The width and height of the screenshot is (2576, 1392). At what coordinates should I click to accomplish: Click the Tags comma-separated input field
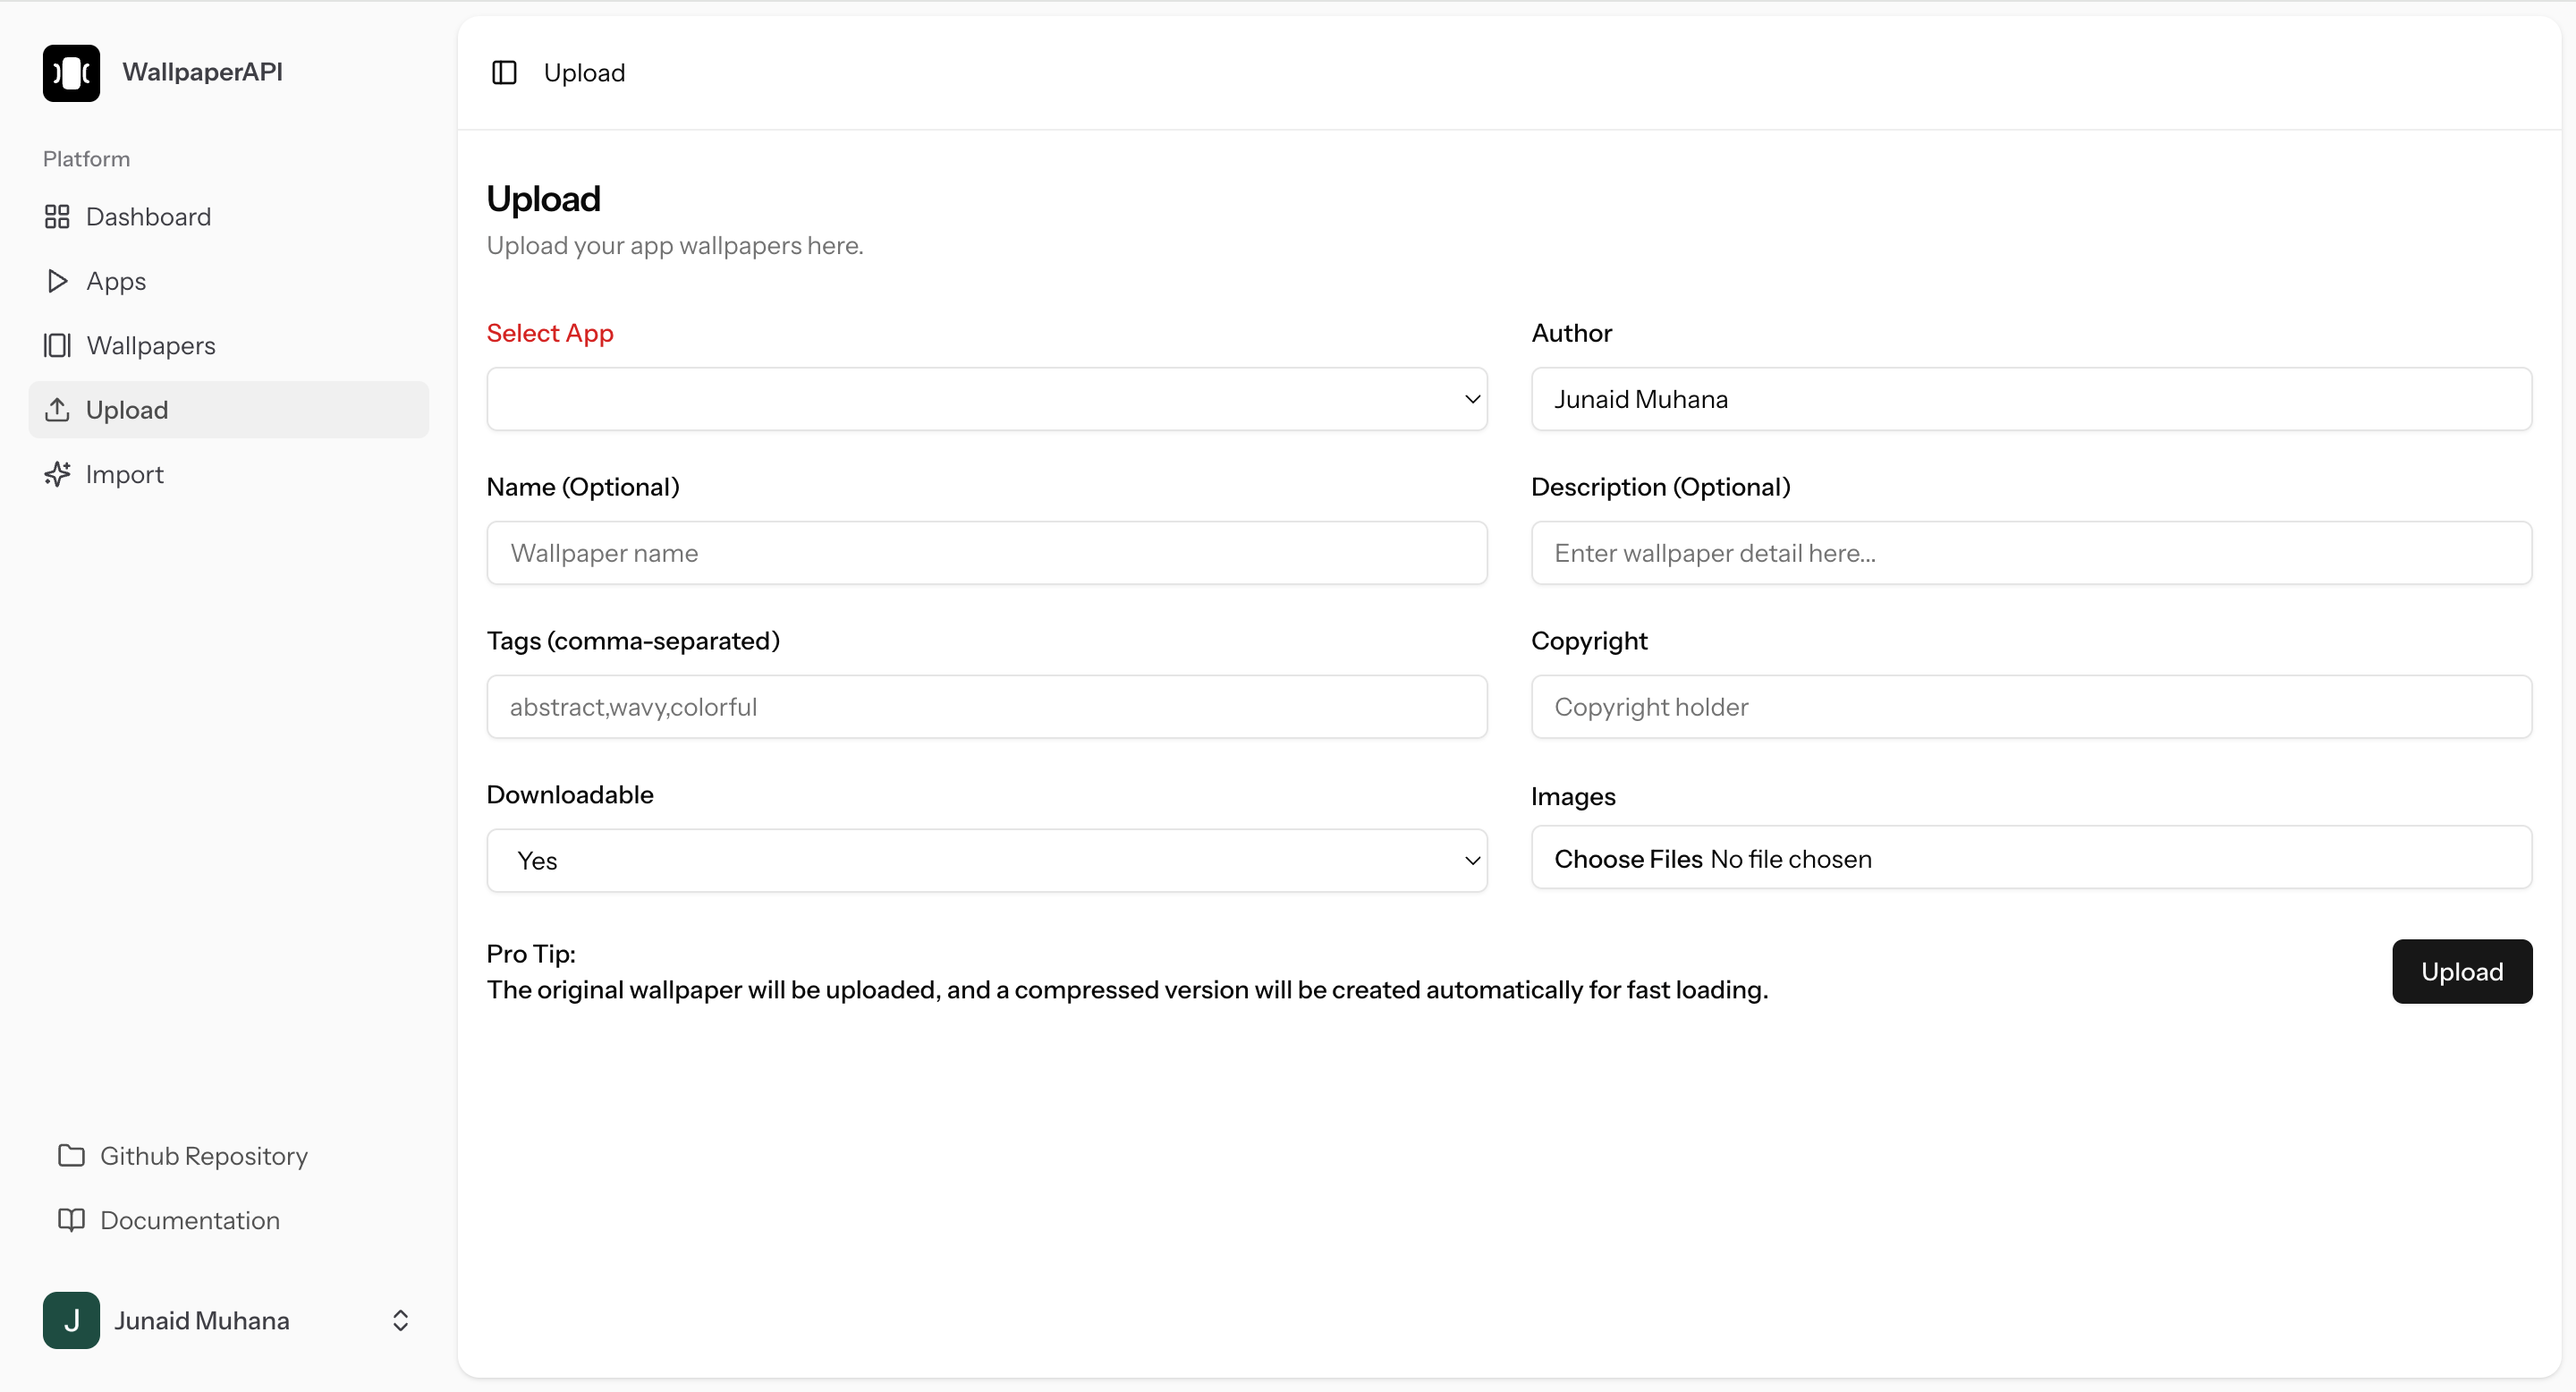tap(986, 707)
